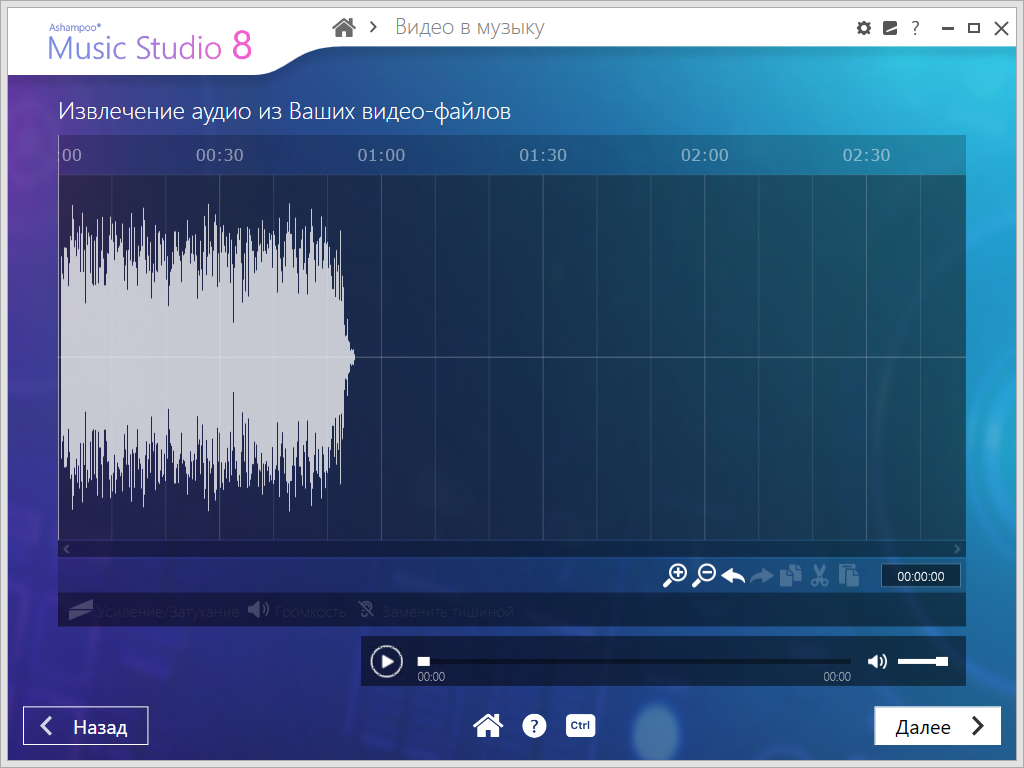Click the scissors cut icon
Screen dimensions: 1024x768
[820, 576]
